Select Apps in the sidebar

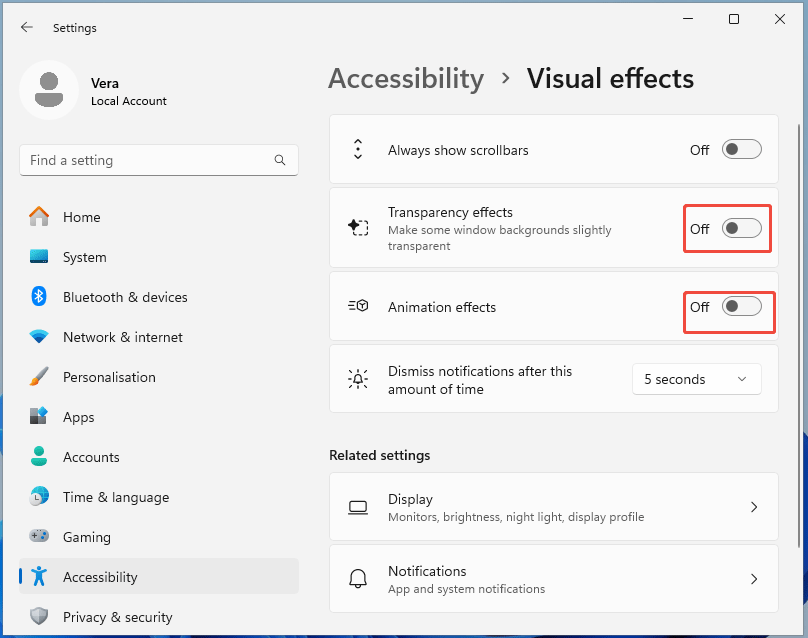point(78,417)
